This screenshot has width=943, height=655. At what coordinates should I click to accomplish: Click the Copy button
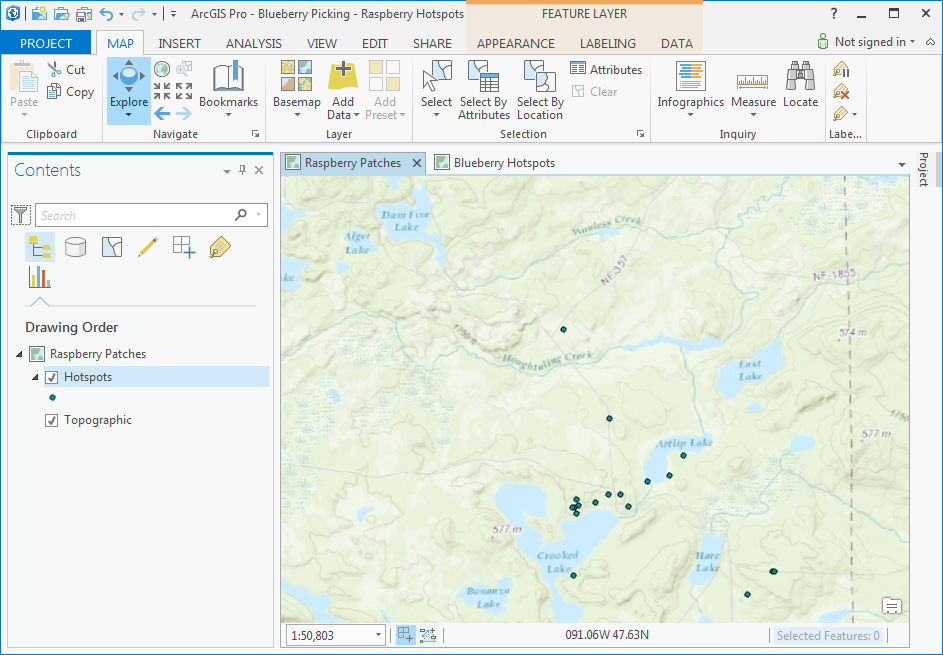(x=70, y=91)
